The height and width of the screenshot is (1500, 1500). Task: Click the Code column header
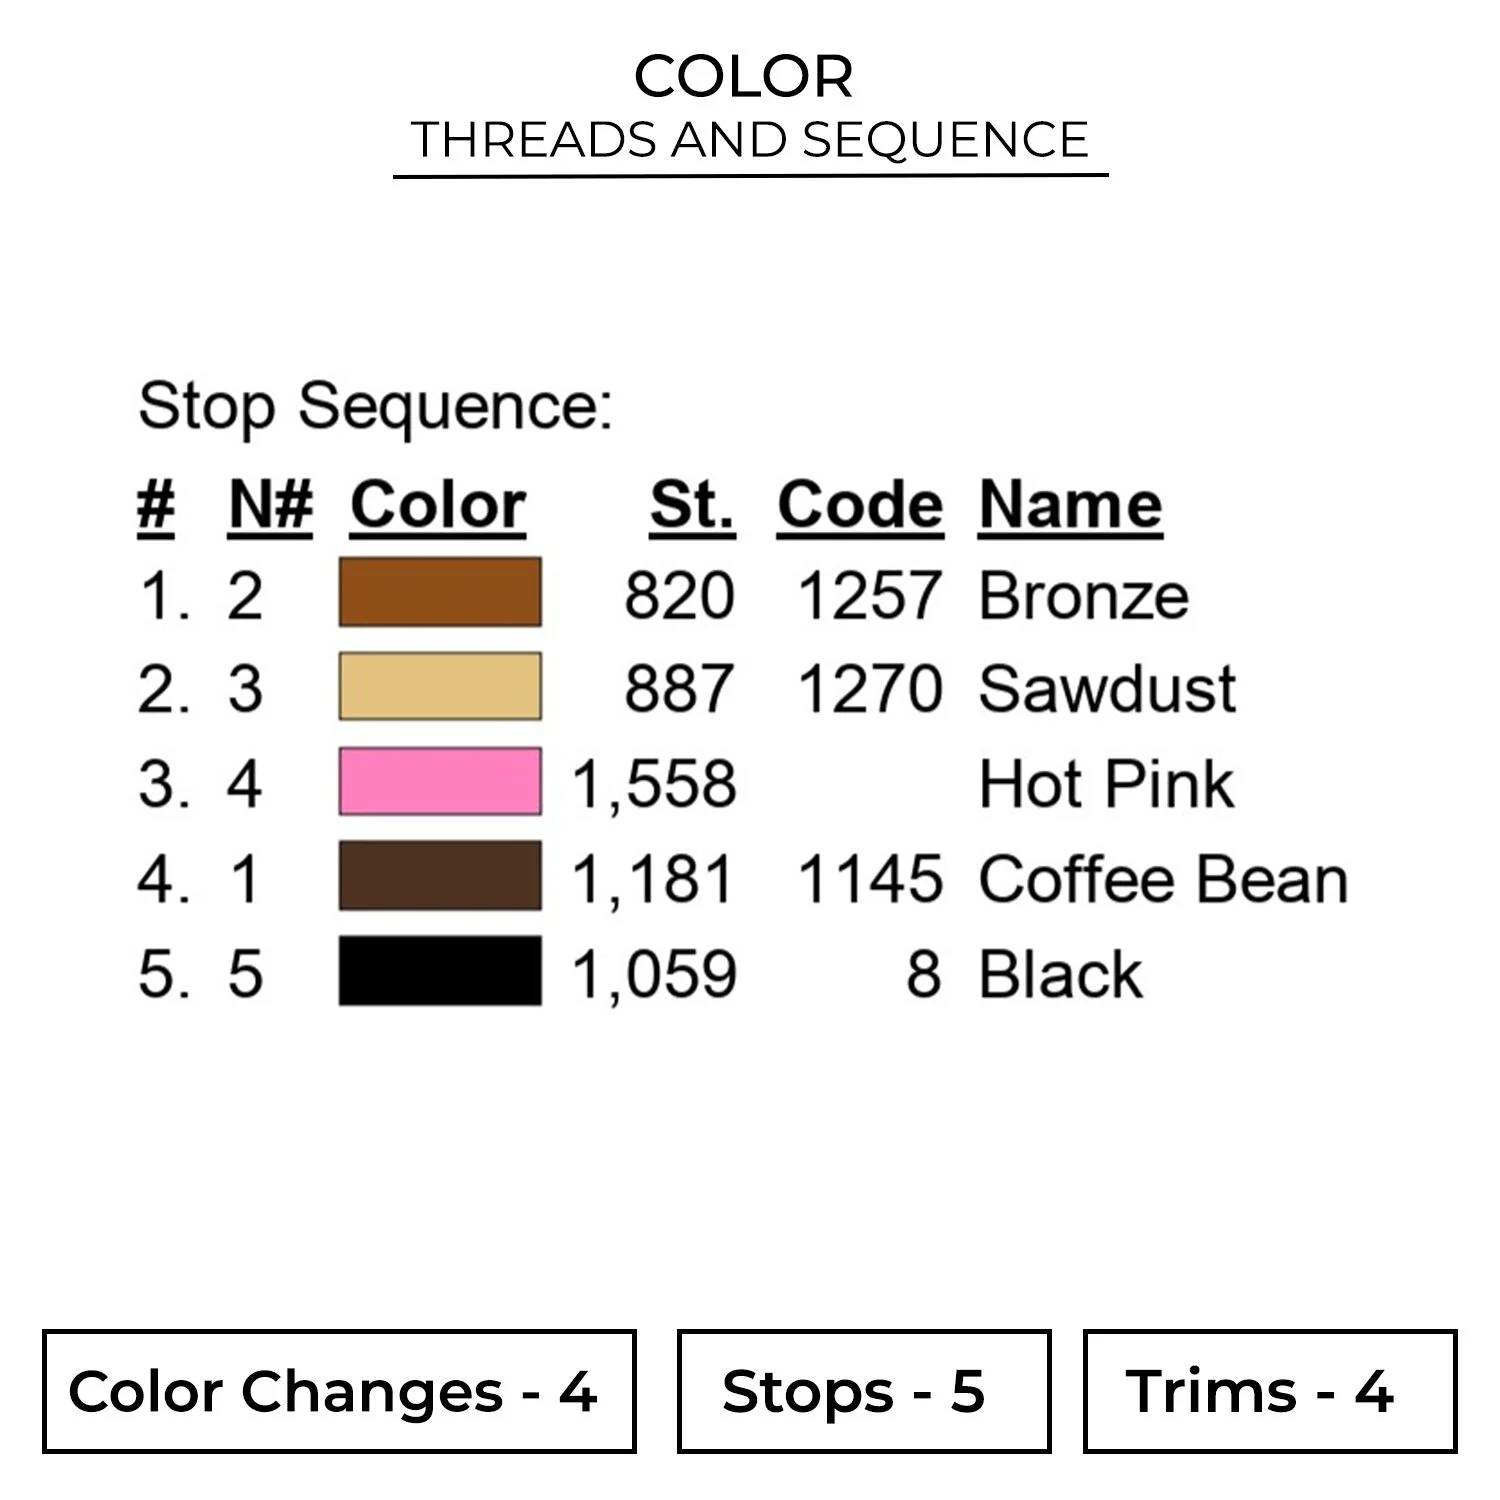click(x=860, y=505)
